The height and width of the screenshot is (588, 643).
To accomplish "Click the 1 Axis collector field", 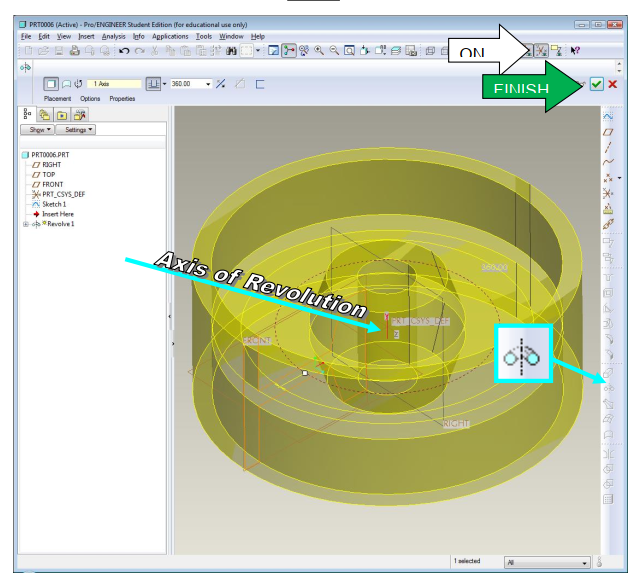I will 113,84.
